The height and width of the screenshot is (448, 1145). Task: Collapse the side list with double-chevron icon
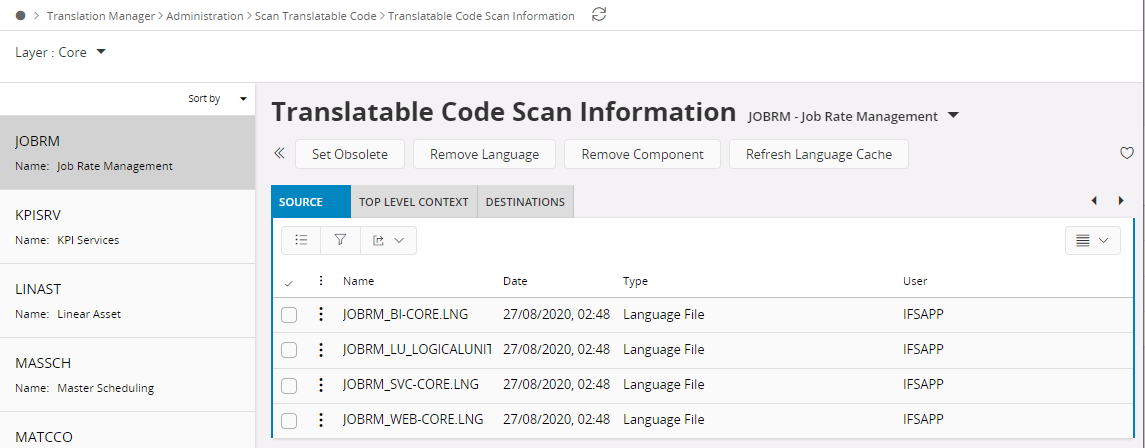point(279,154)
